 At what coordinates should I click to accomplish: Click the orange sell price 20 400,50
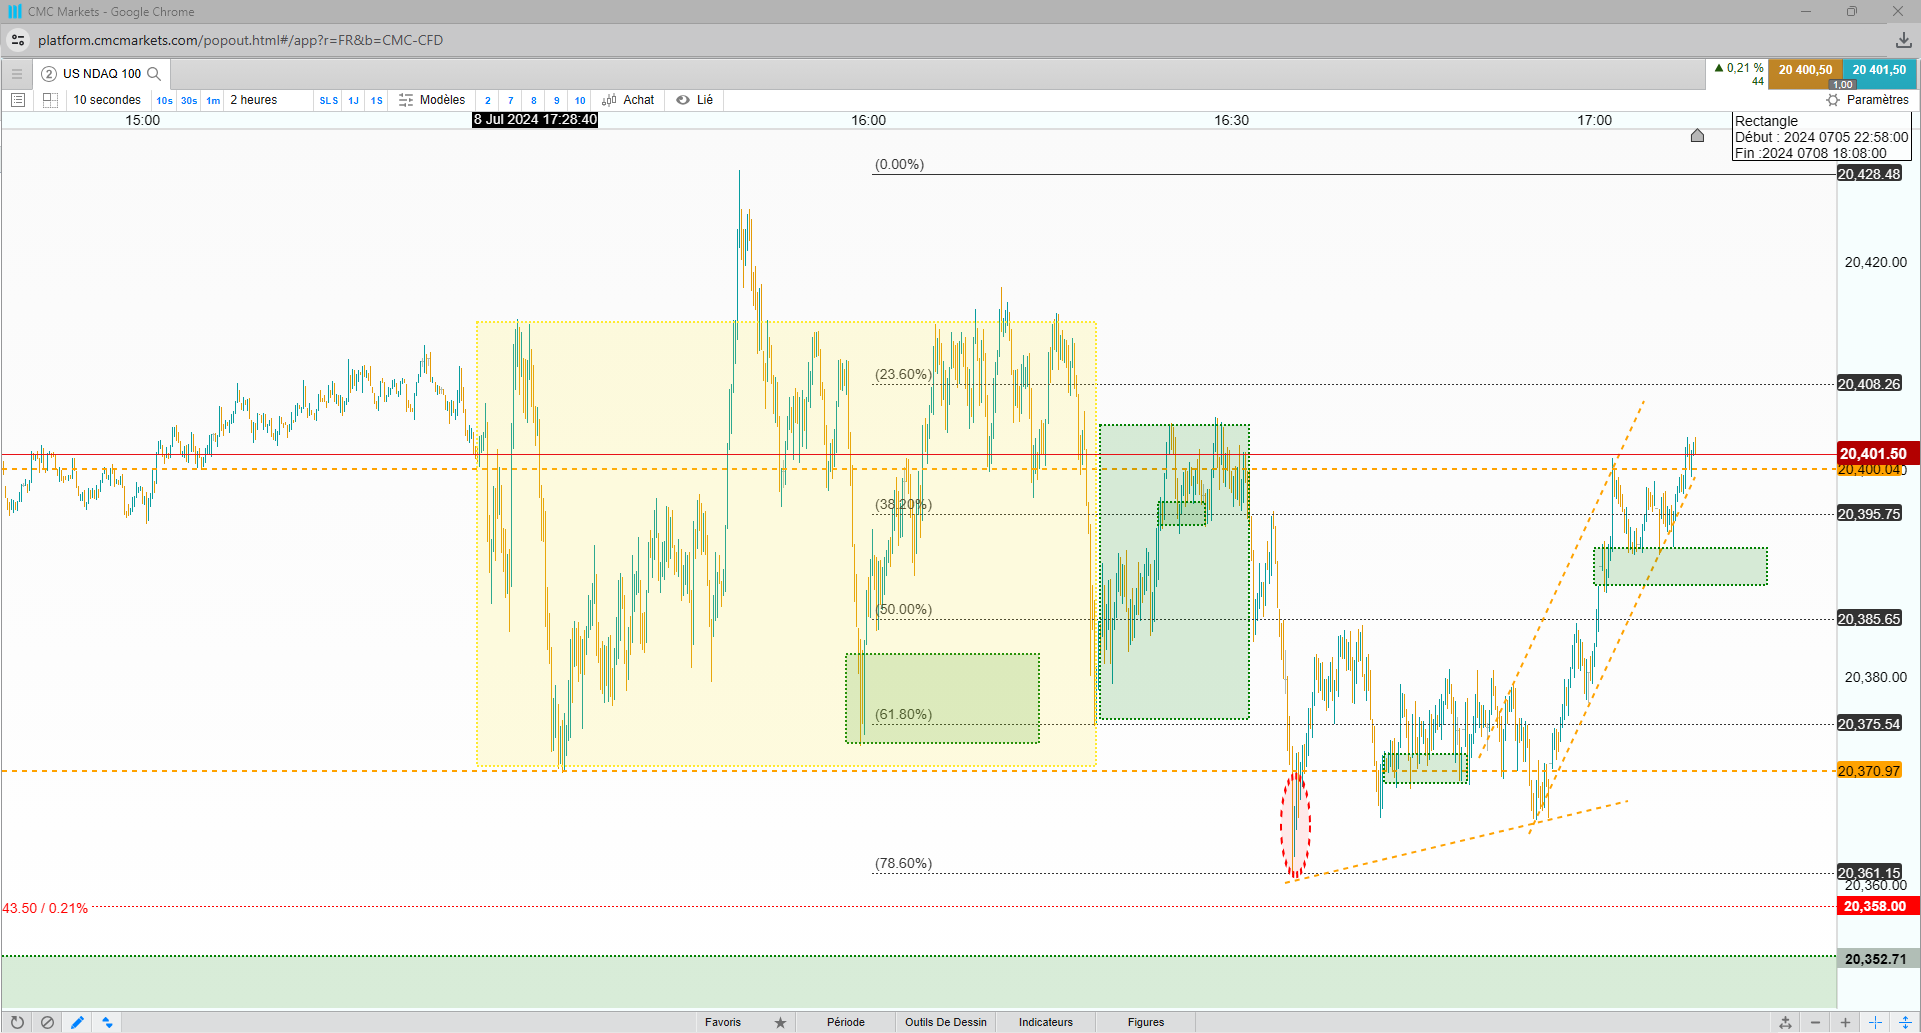[x=1805, y=74]
